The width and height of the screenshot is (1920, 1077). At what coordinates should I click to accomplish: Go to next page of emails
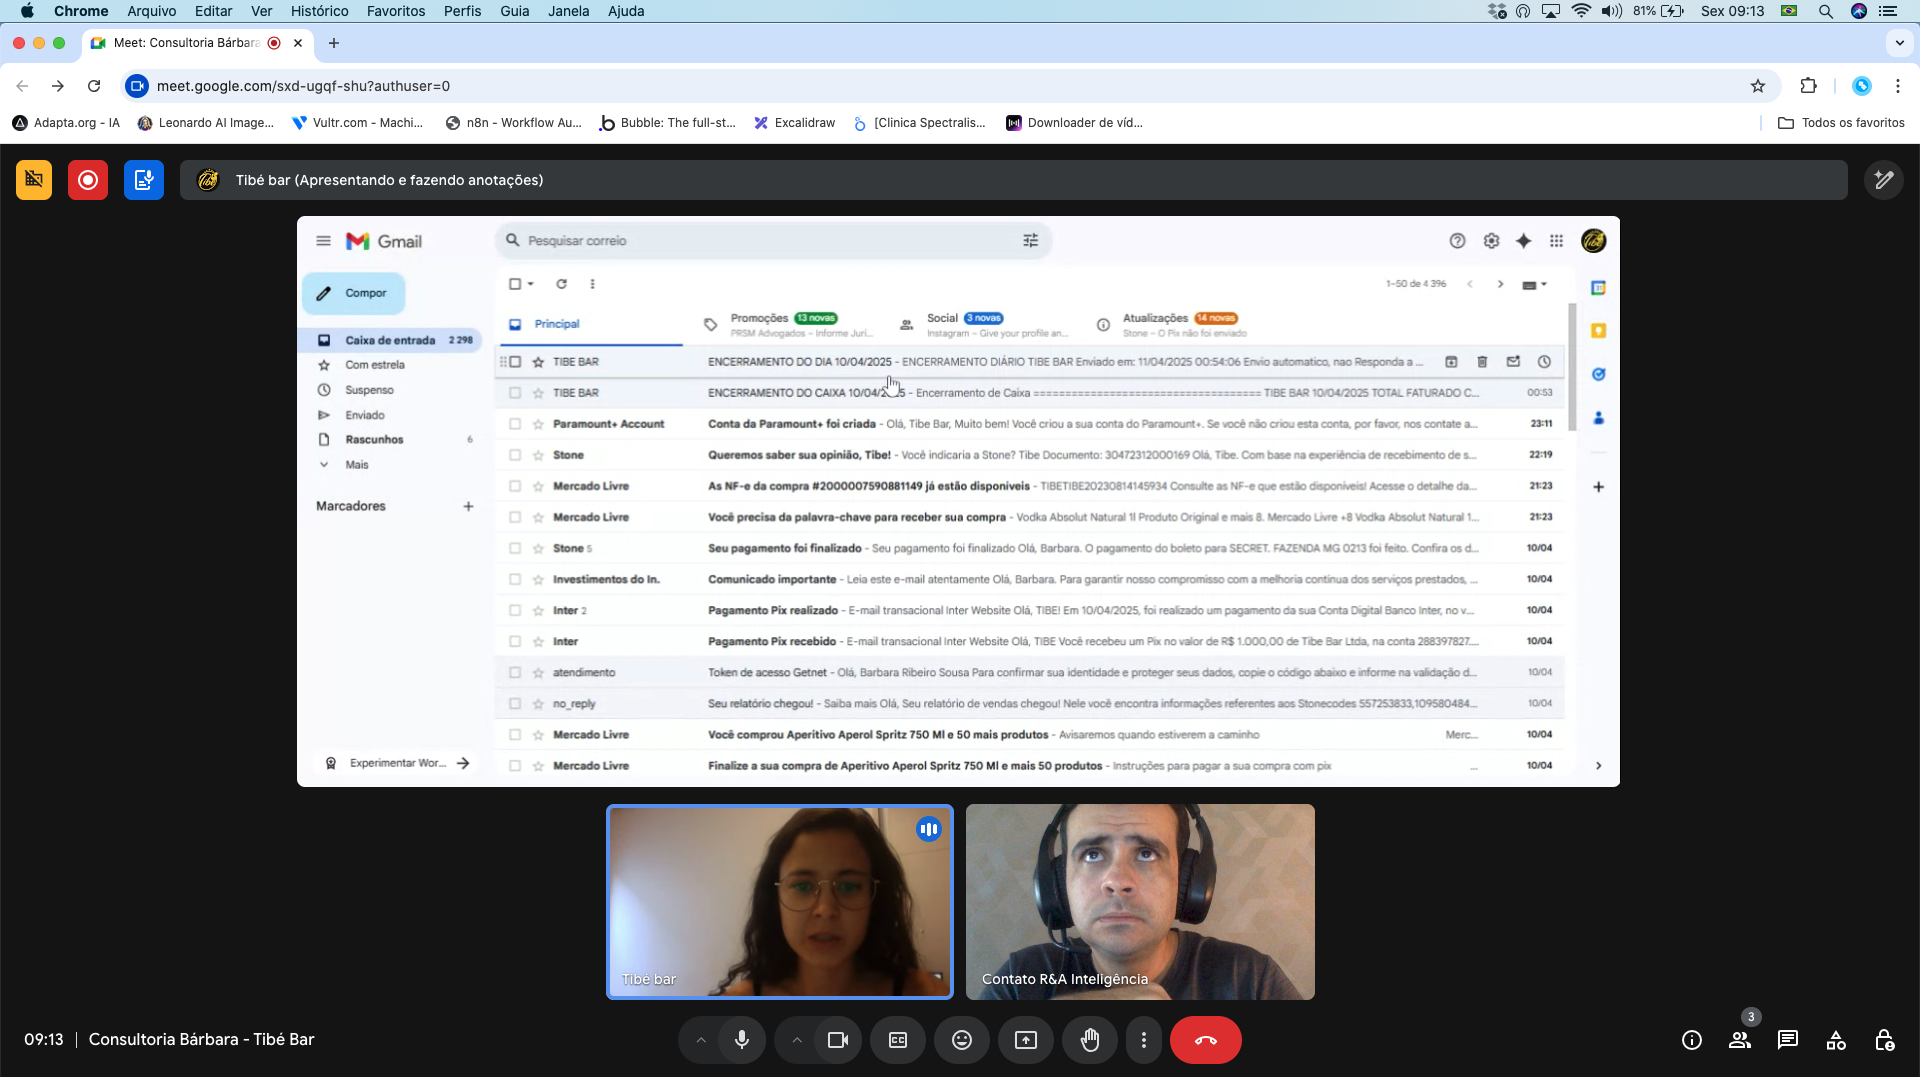click(1500, 284)
